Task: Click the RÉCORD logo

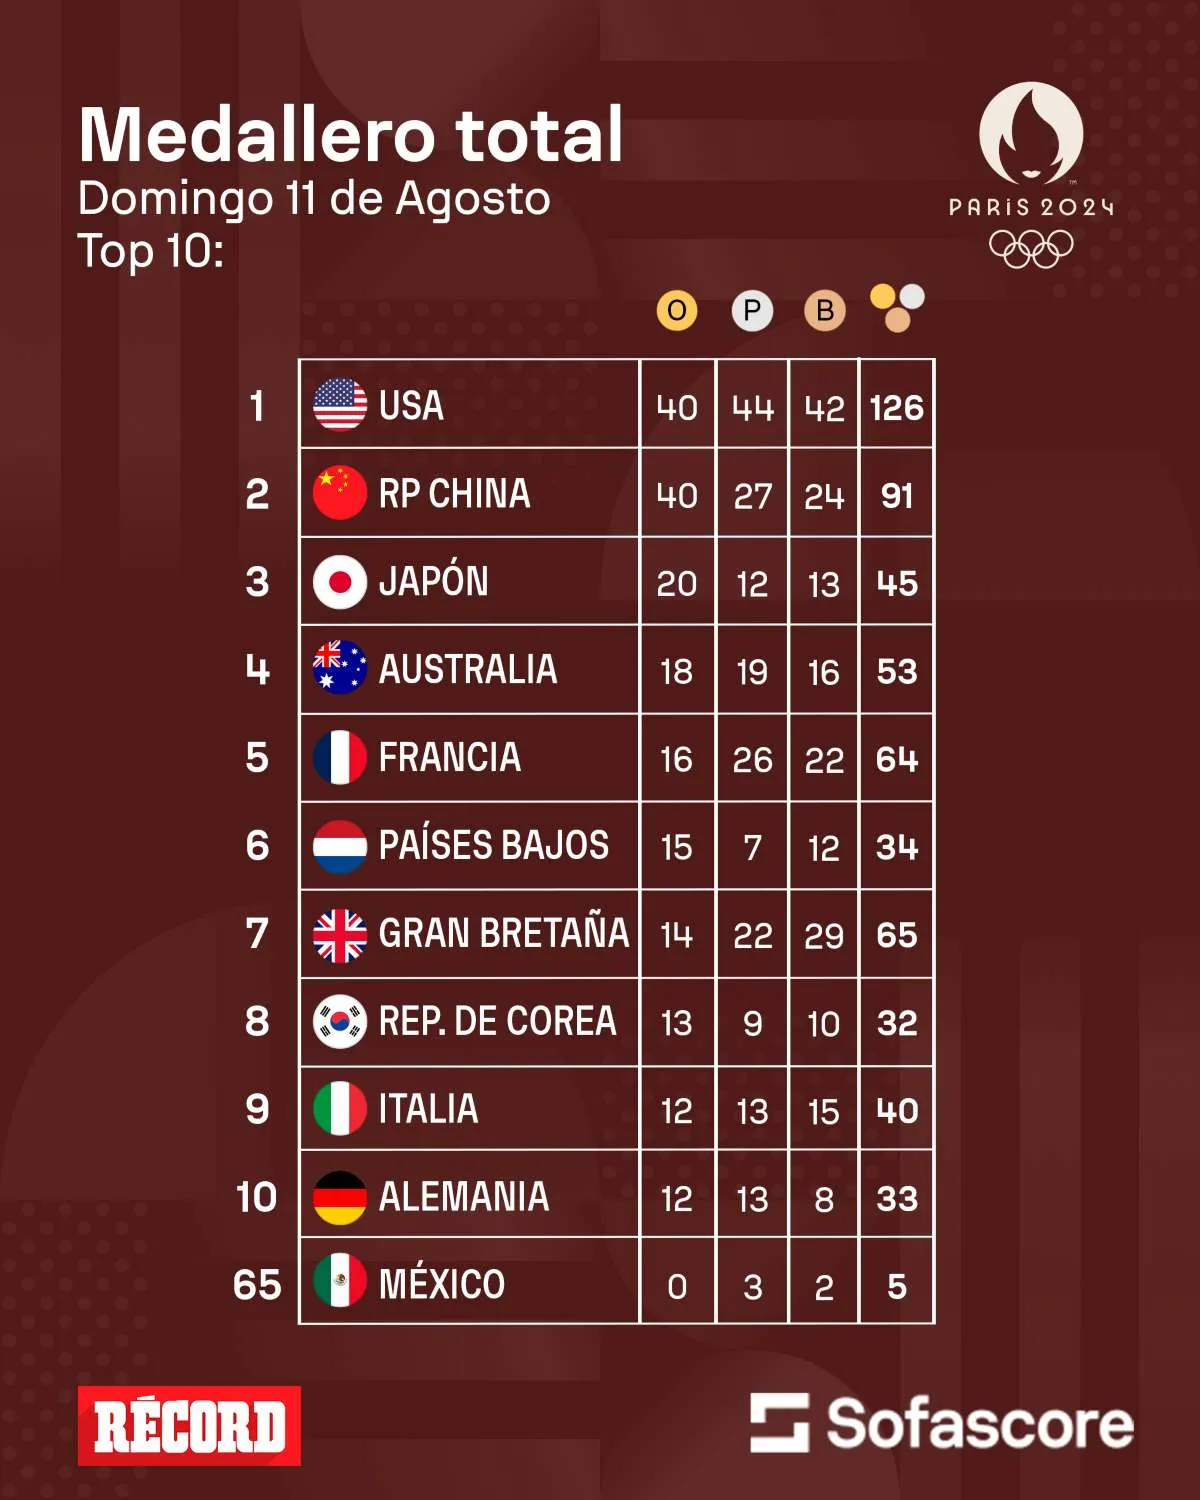Action: pos(189,1426)
